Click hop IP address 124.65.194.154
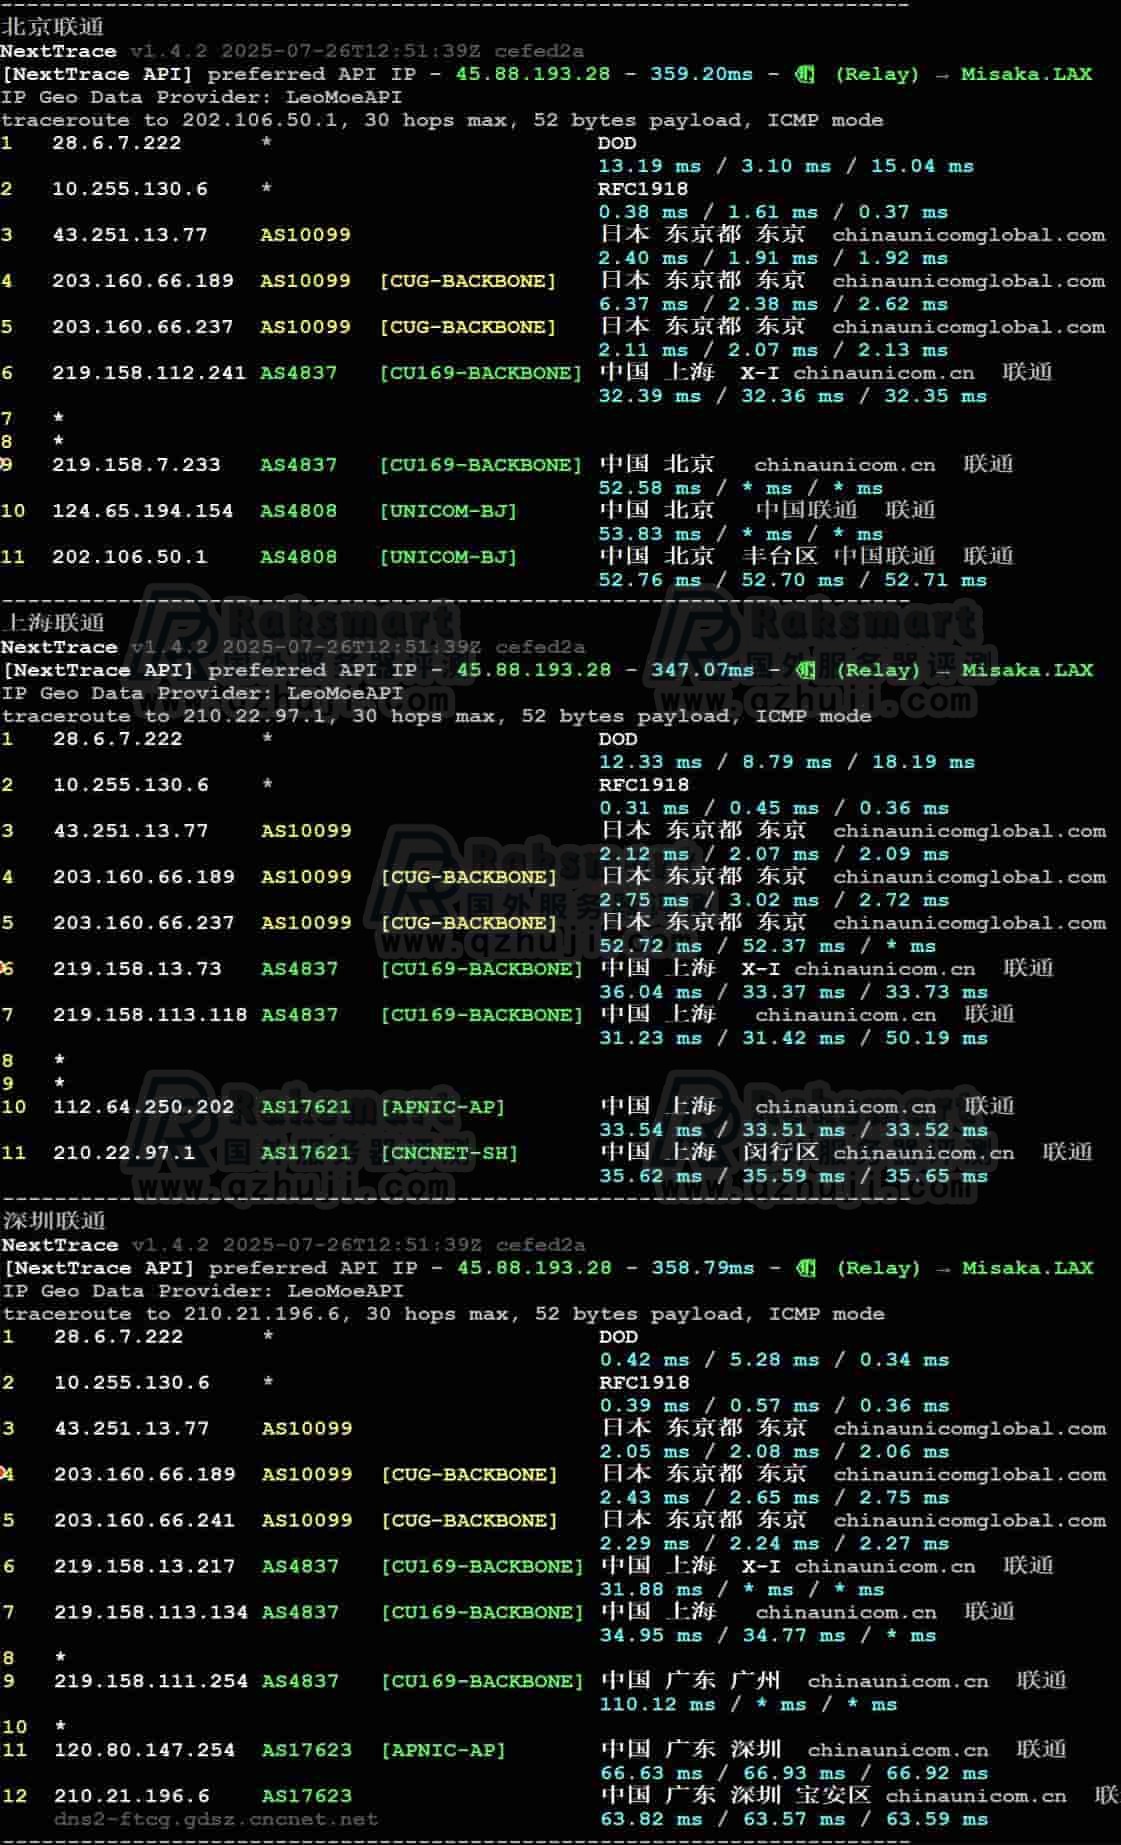The height and width of the screenshot is (1845, 1121). tap(143, 511)
